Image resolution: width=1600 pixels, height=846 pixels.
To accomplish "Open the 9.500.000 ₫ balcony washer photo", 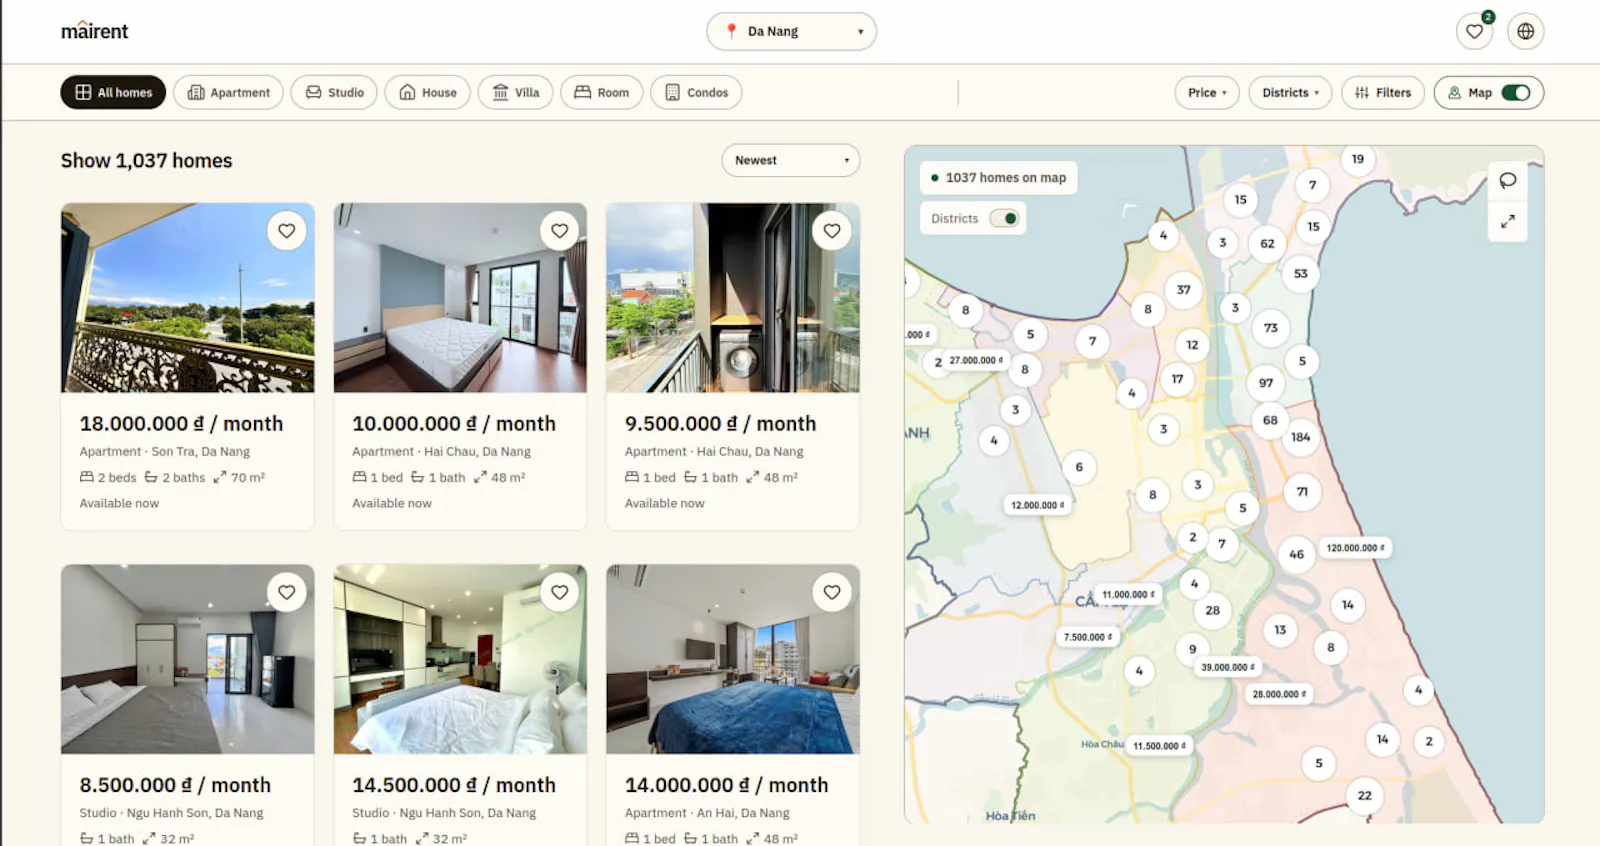I will click(733, 298).
